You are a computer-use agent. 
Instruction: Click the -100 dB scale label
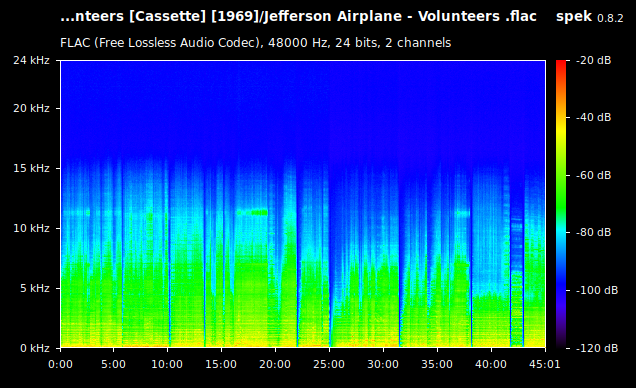click(x=597, y=290)
